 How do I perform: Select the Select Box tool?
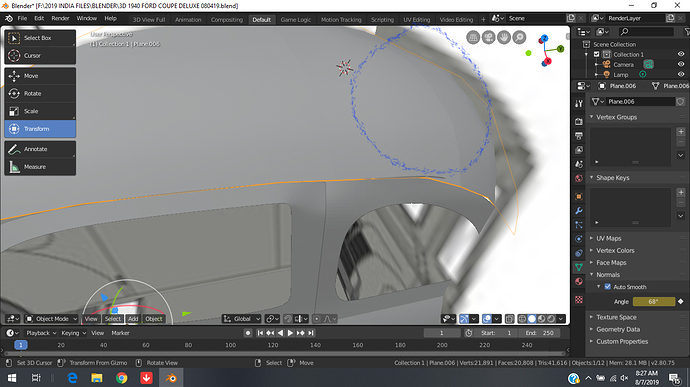tap(40, 38)
